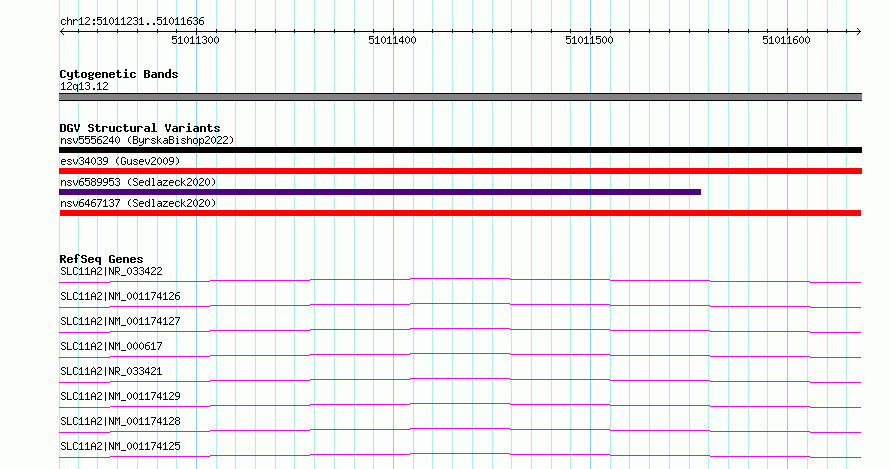Click the magenta intron line under SLC11A2|NM_000617
The width and height of the screenshot is (890, 469).
(460, 354)
